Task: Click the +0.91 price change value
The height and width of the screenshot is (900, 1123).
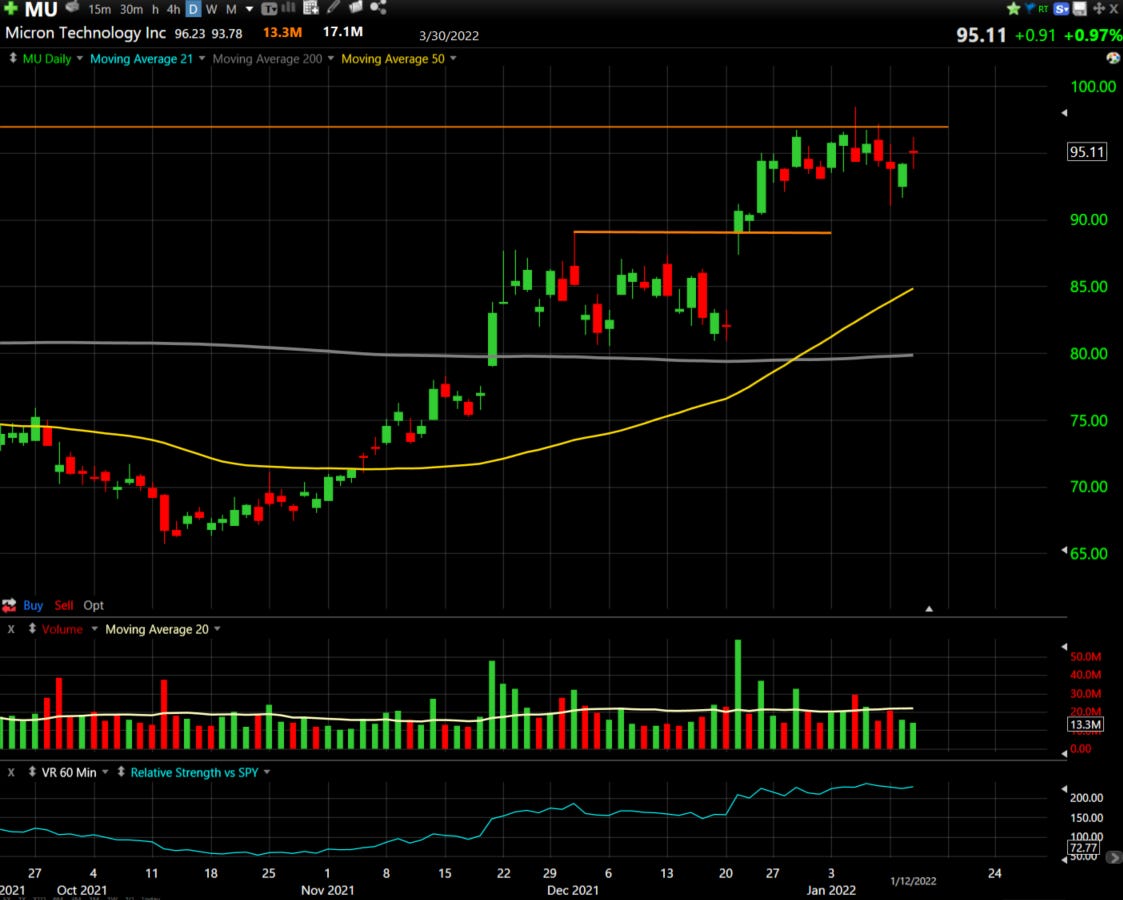Action: click(1036, 35)
